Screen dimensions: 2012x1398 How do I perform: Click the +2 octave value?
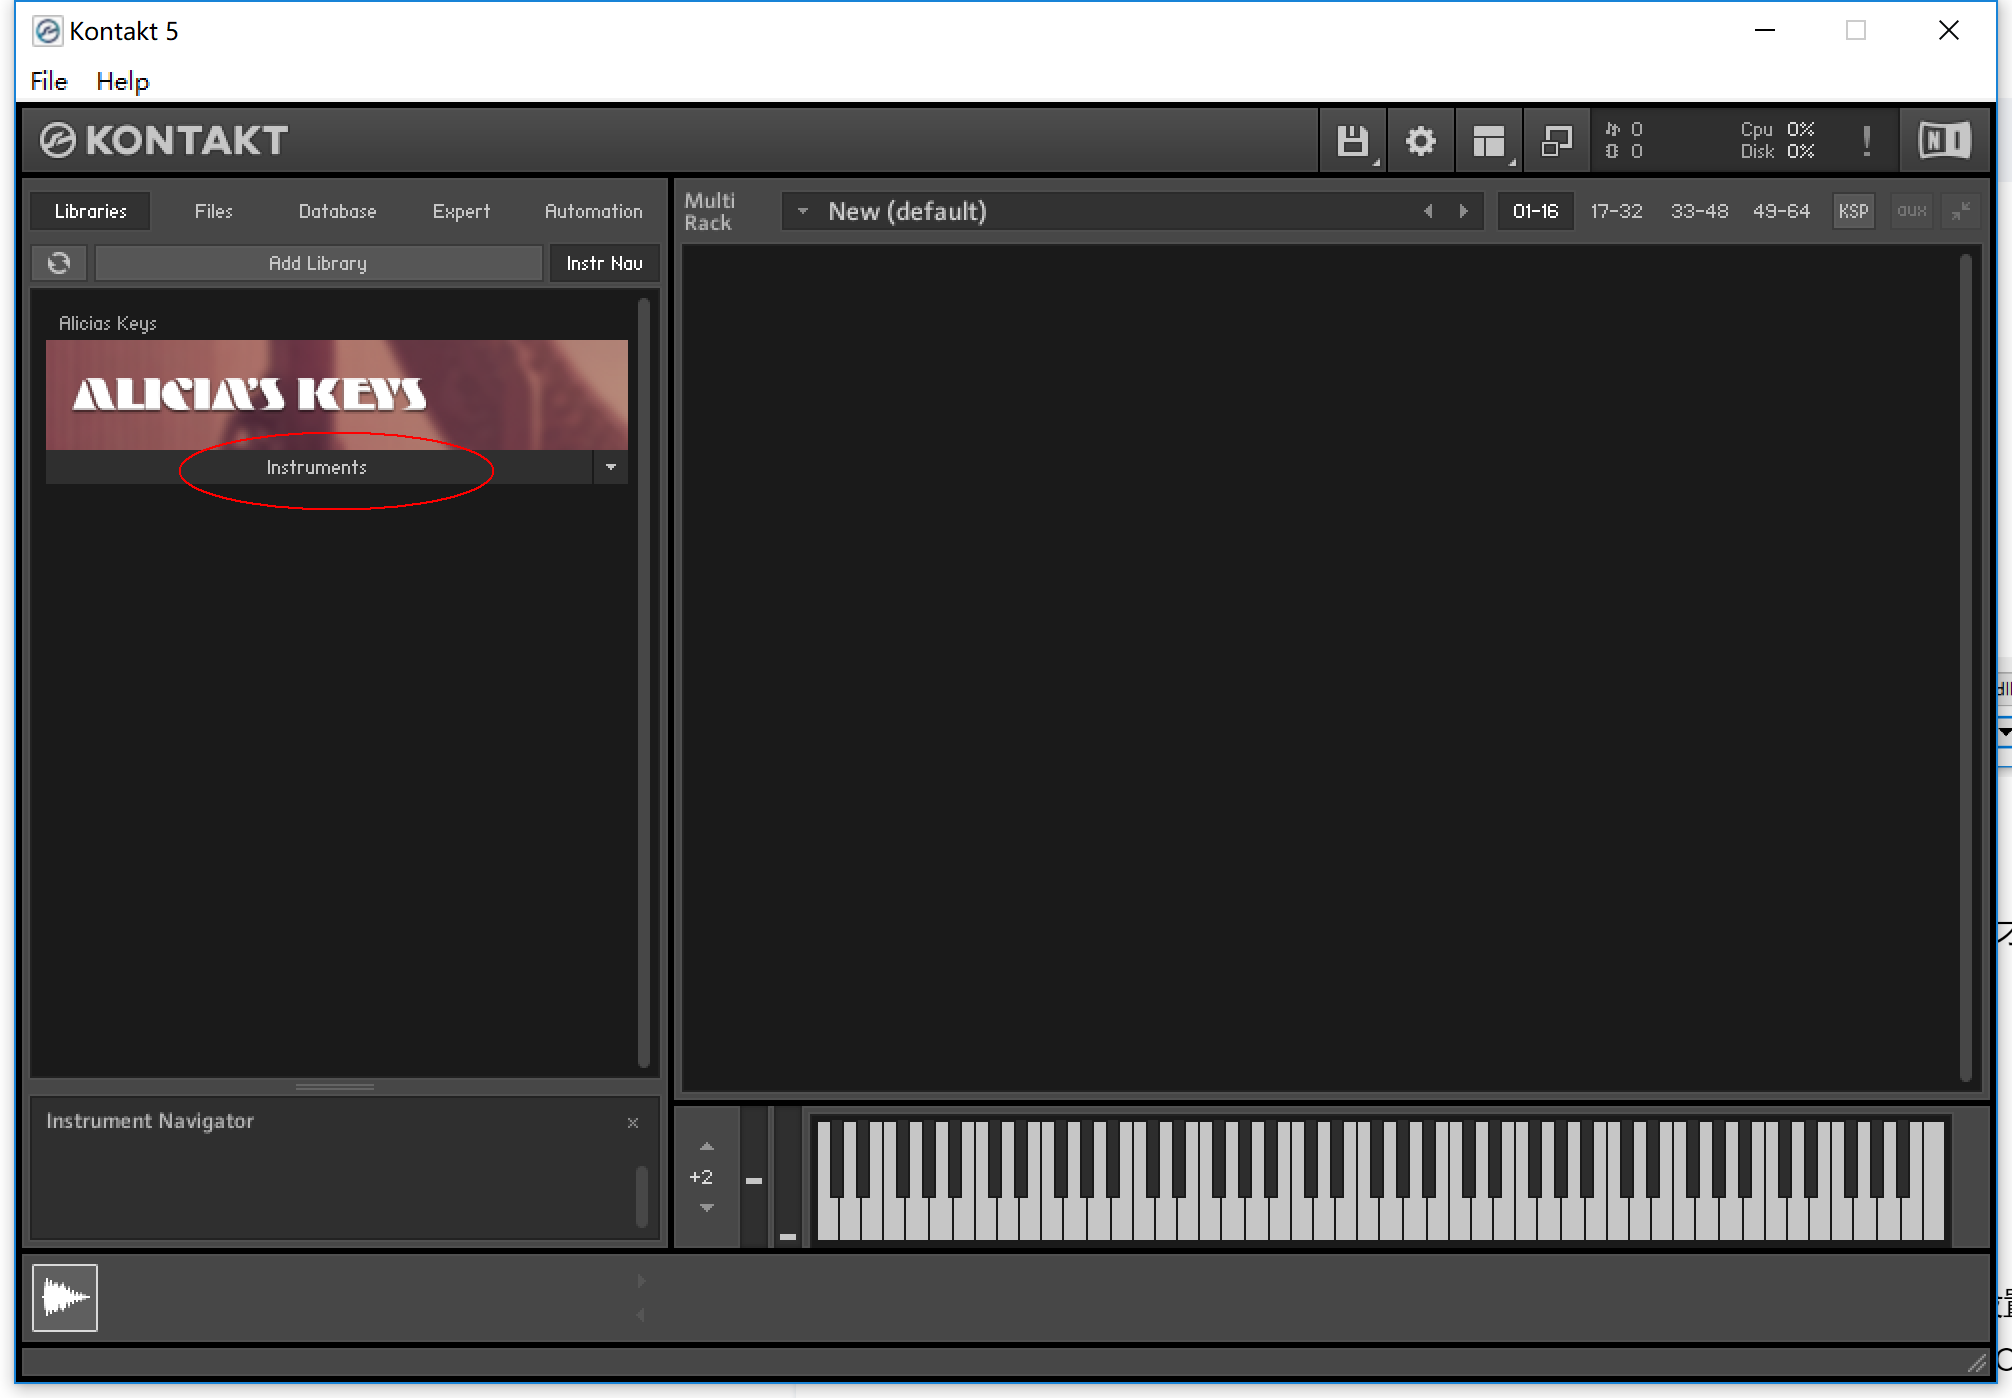click(x=701, y=1177)
